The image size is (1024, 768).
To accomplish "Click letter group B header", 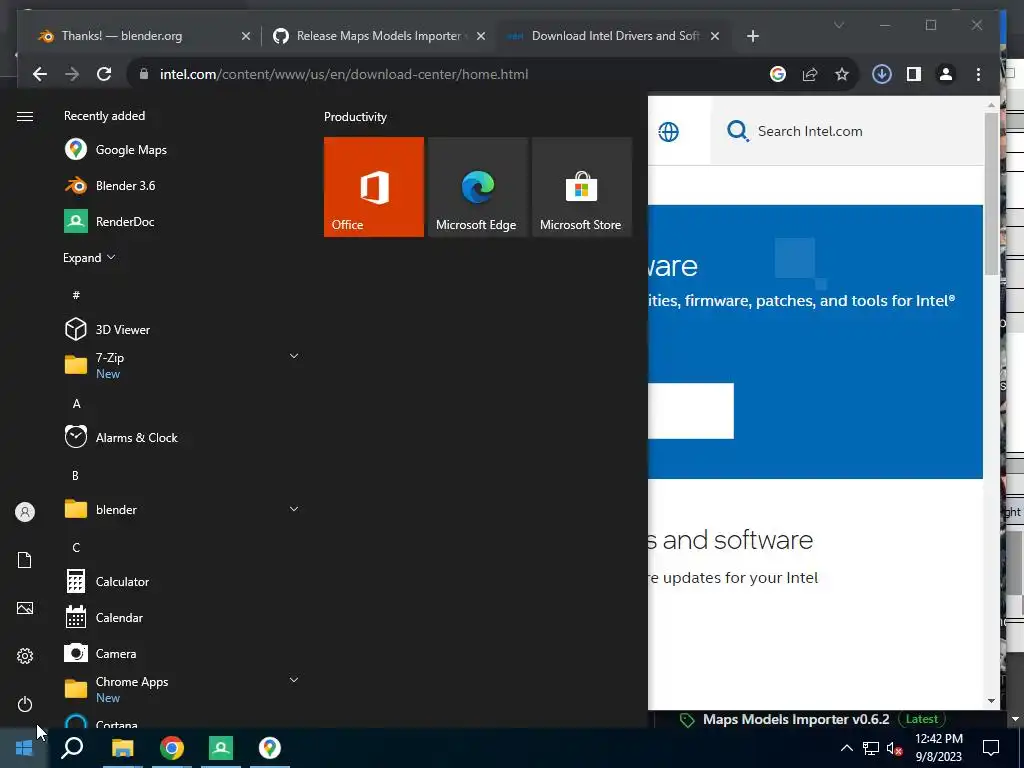I will tap(75, 475).
